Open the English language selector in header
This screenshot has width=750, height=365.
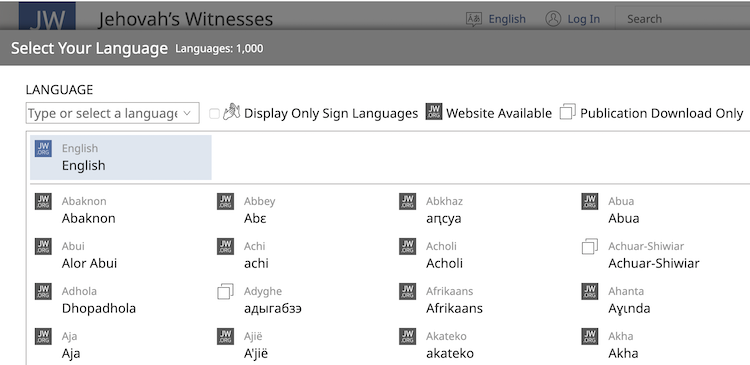pyautogui.click(x=496, y=19)
